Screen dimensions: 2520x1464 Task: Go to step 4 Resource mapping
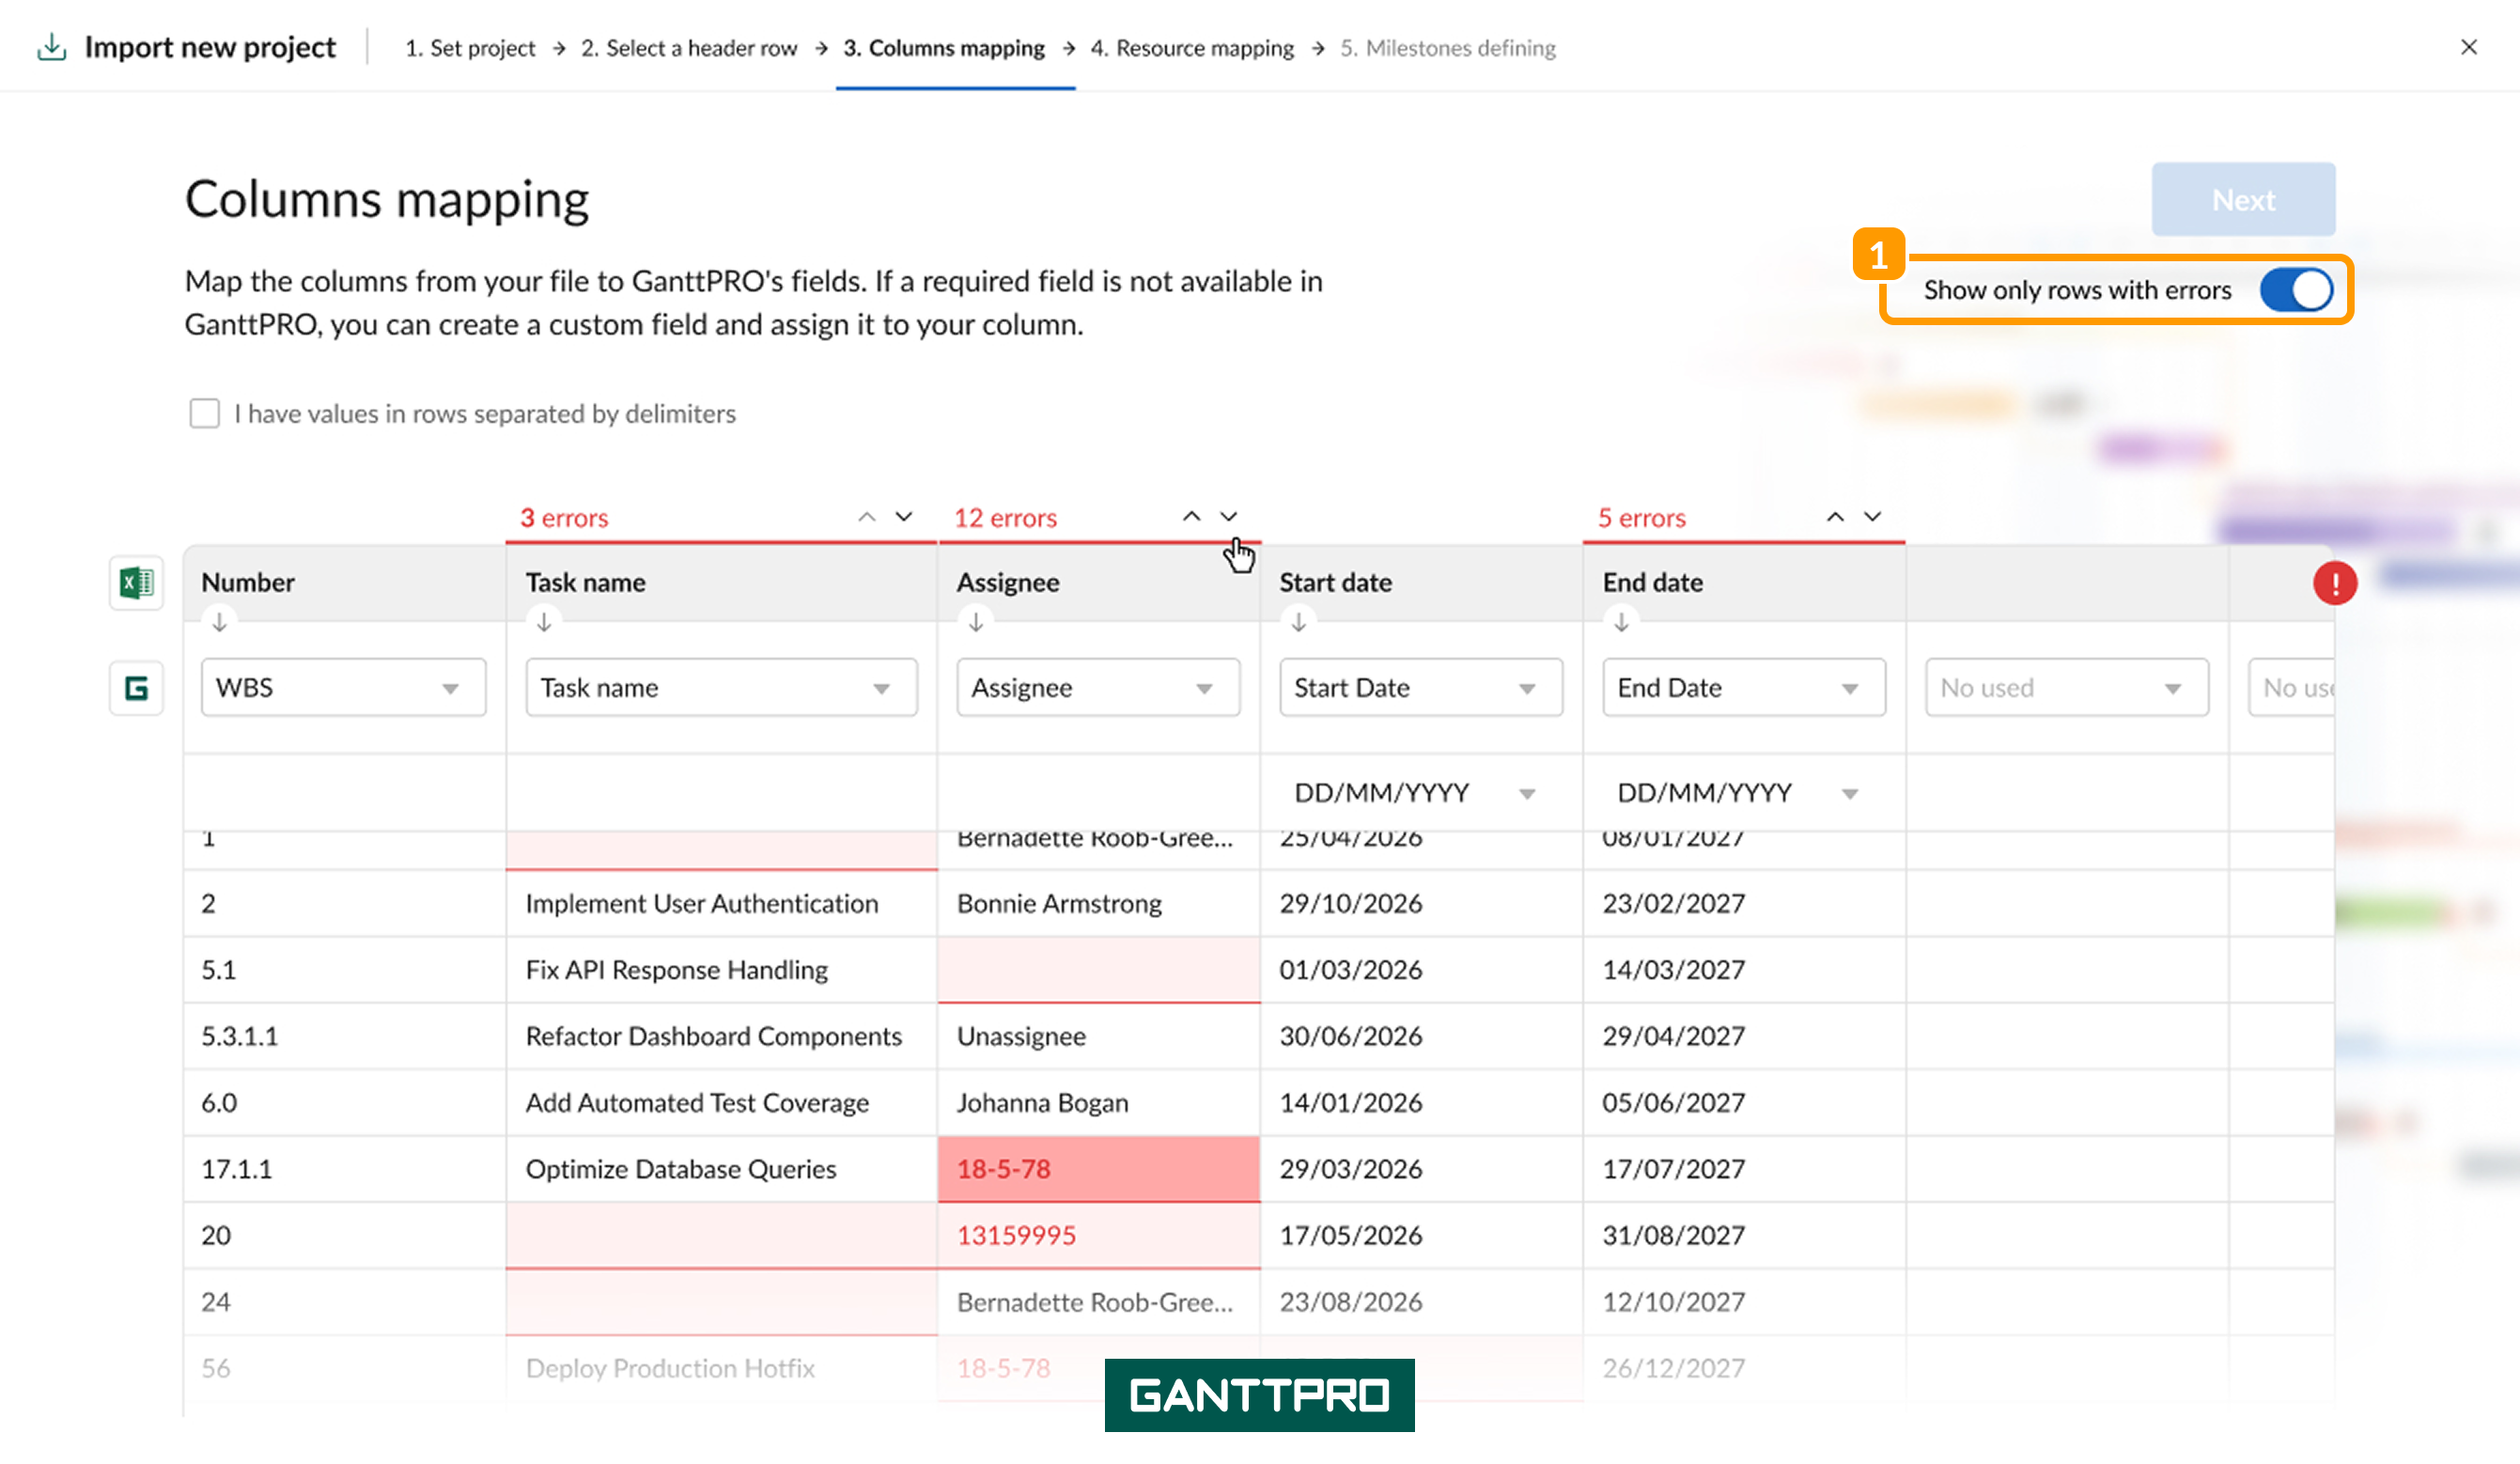pos(1192,48)
